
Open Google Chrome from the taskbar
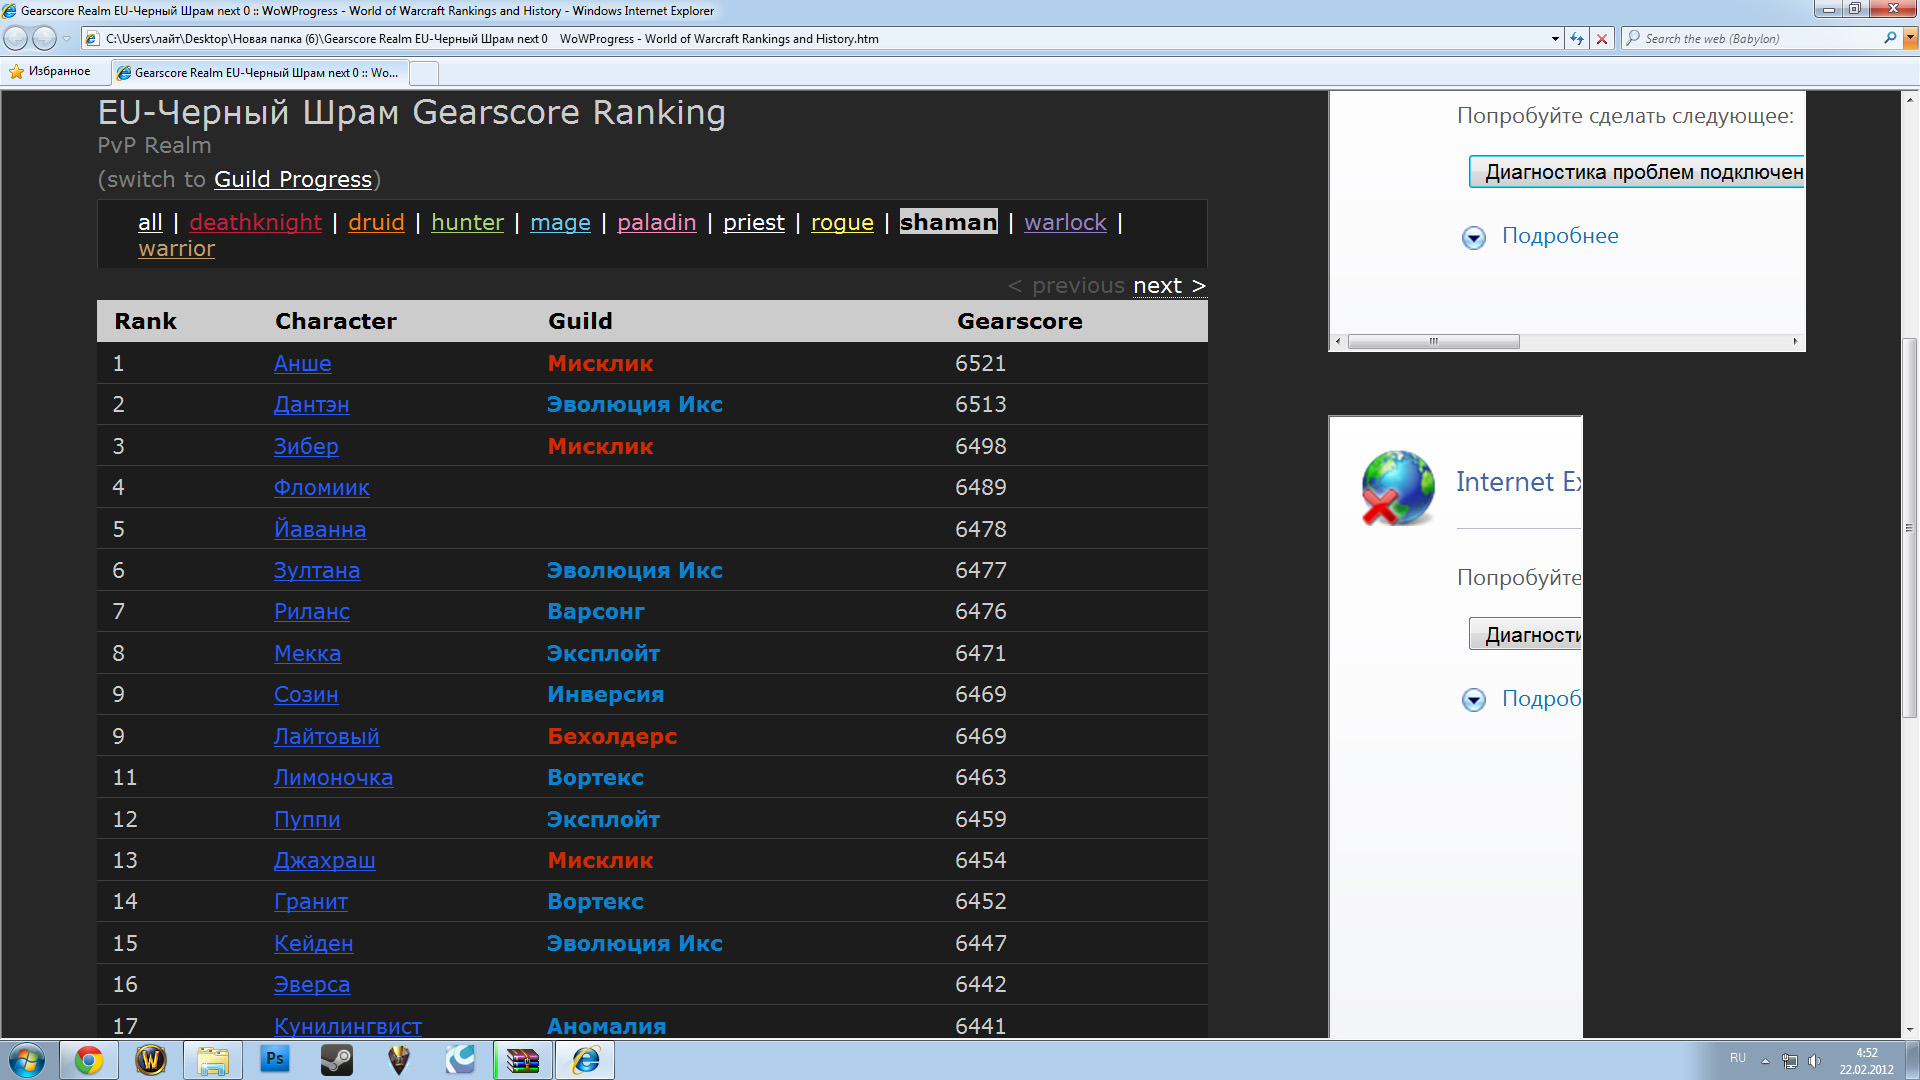89,1060
